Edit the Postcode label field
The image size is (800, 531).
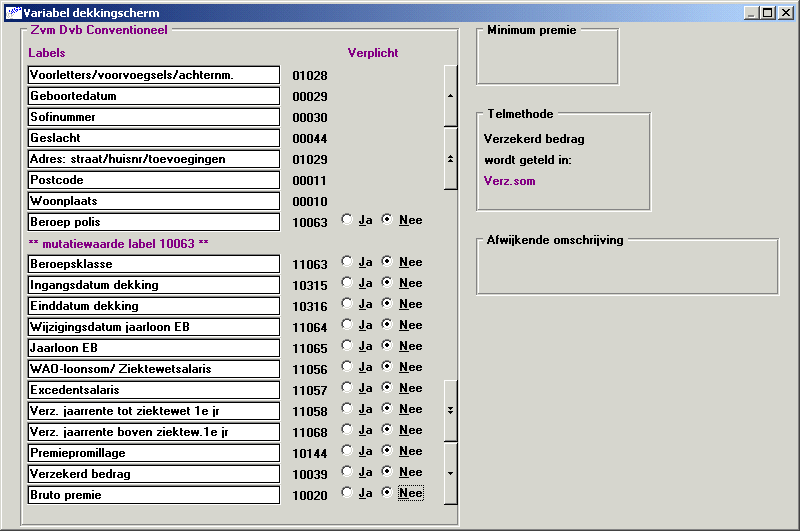pos(154,180)
